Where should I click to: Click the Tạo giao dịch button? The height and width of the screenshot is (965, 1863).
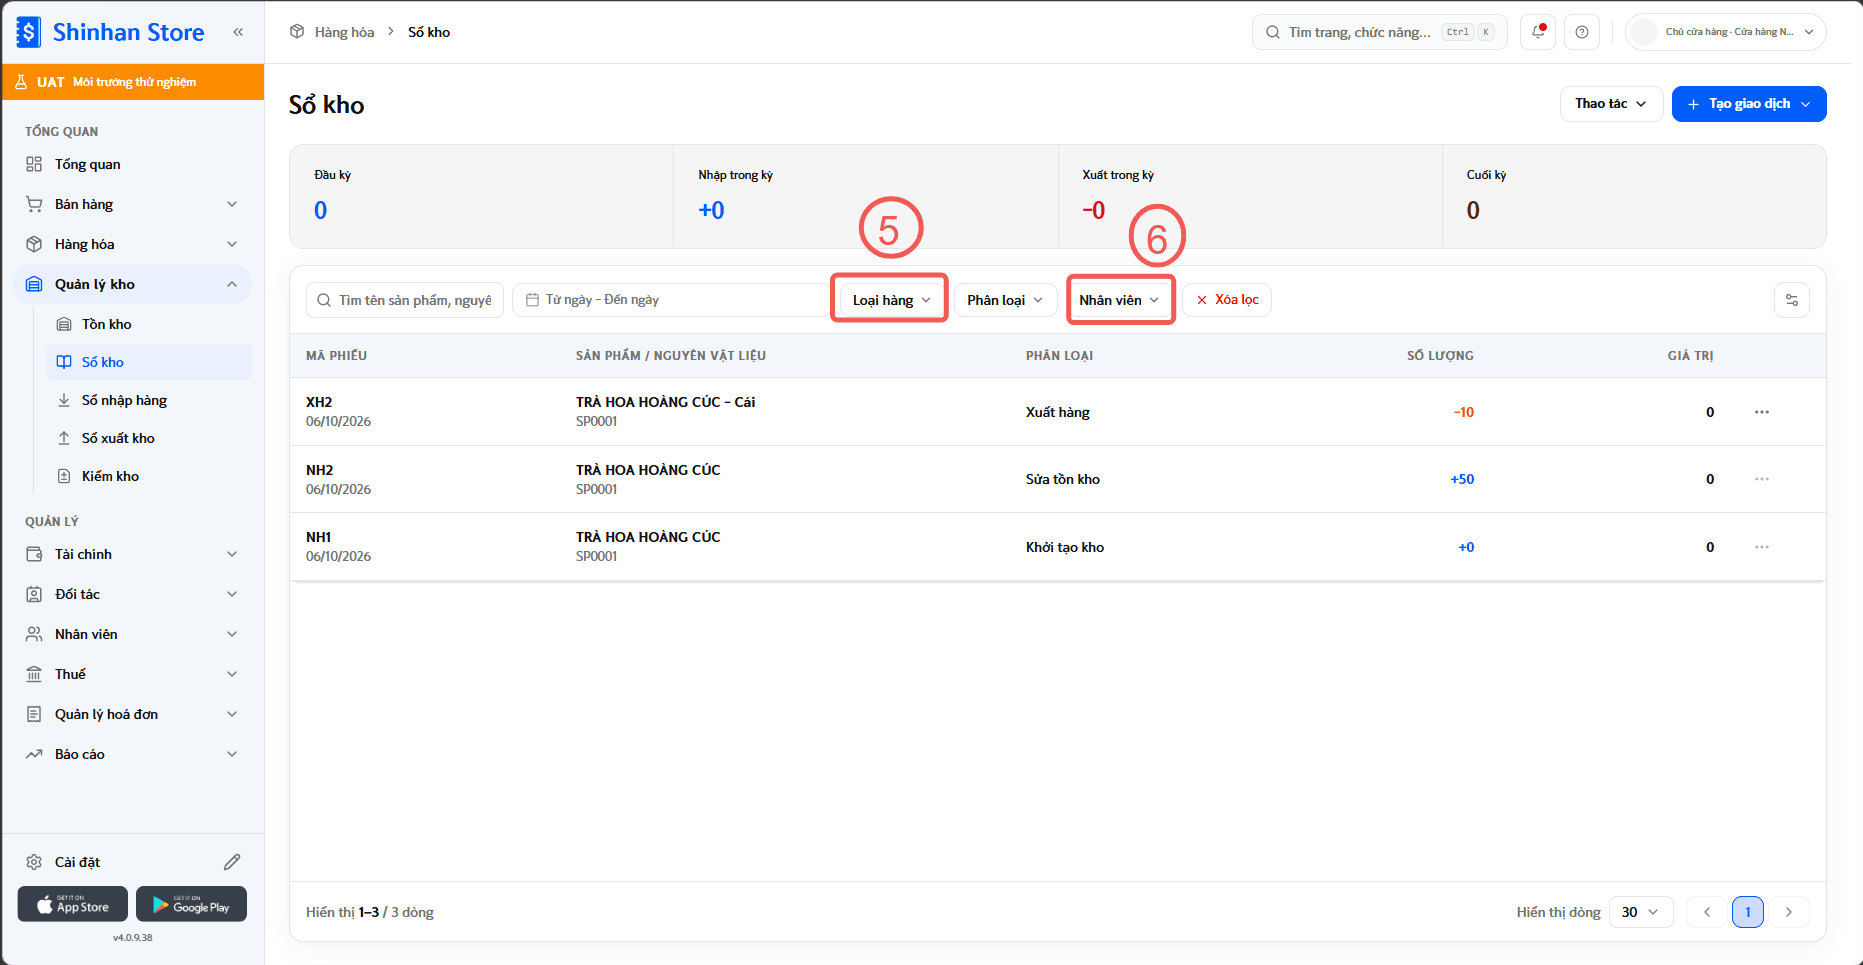tap(1749, 104)
